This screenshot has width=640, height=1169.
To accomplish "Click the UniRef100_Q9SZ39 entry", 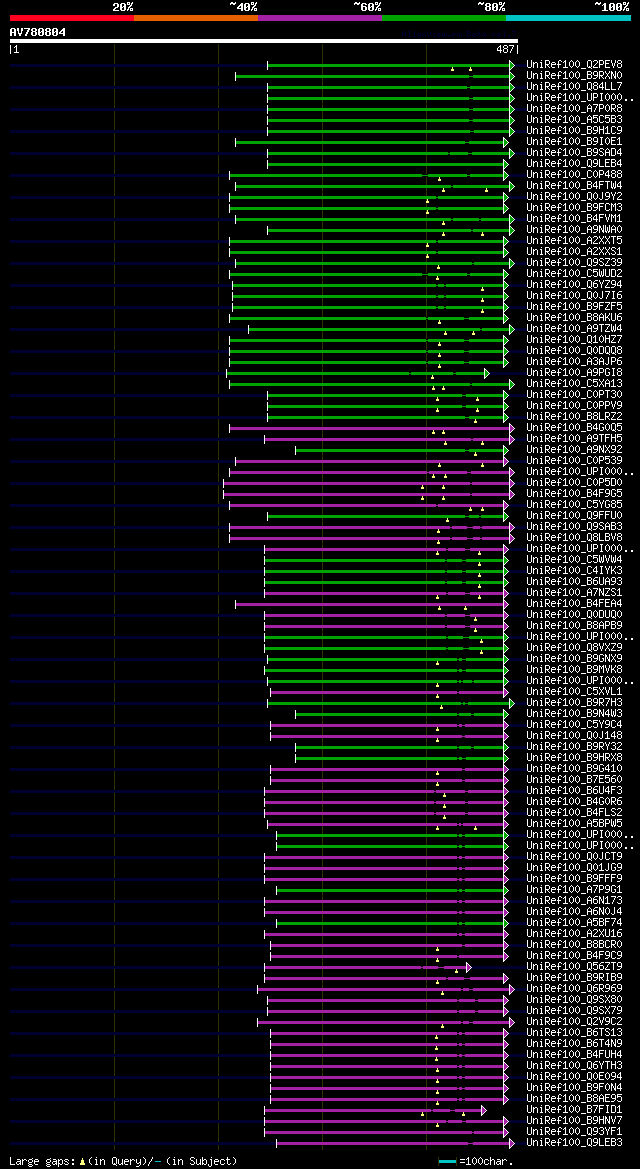I will (574, 262).
